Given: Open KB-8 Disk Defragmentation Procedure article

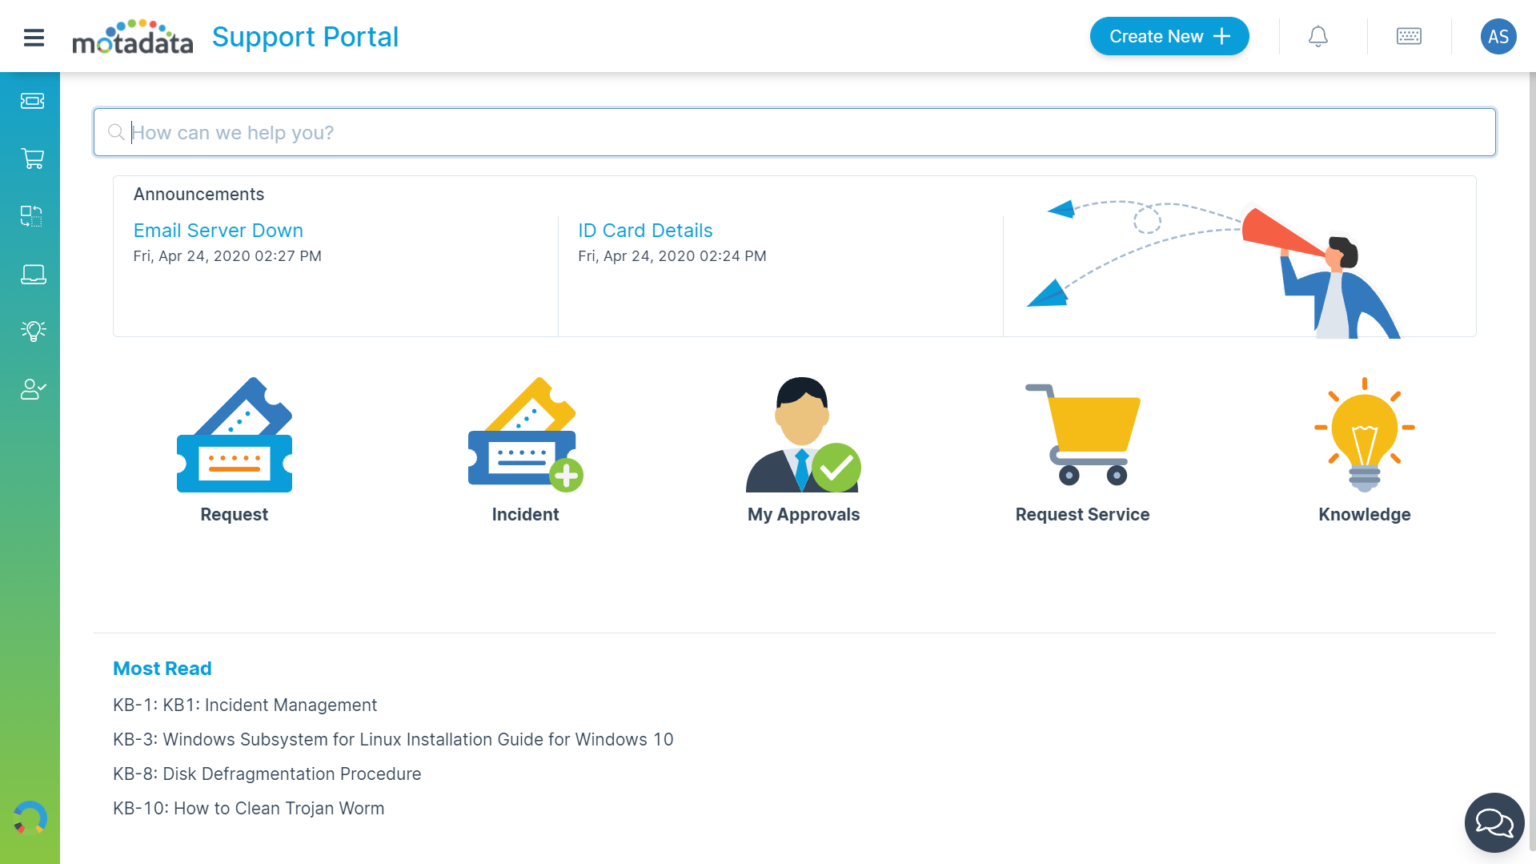Looking at the screenshot, I should tap(267, 774).
